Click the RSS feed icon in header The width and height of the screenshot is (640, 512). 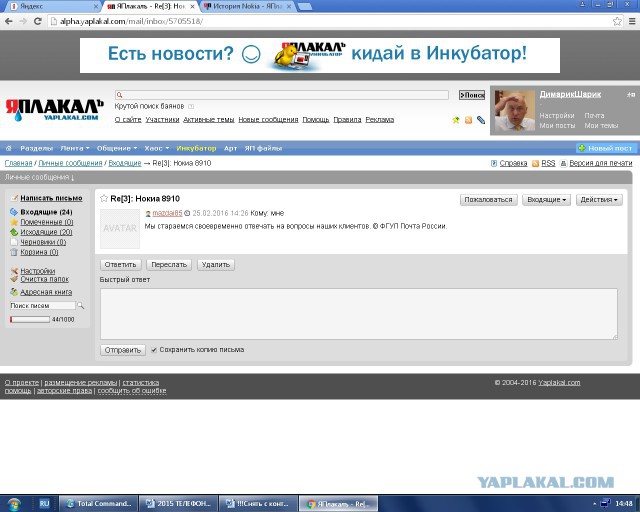pyautogui.click(x=468, y=120)
